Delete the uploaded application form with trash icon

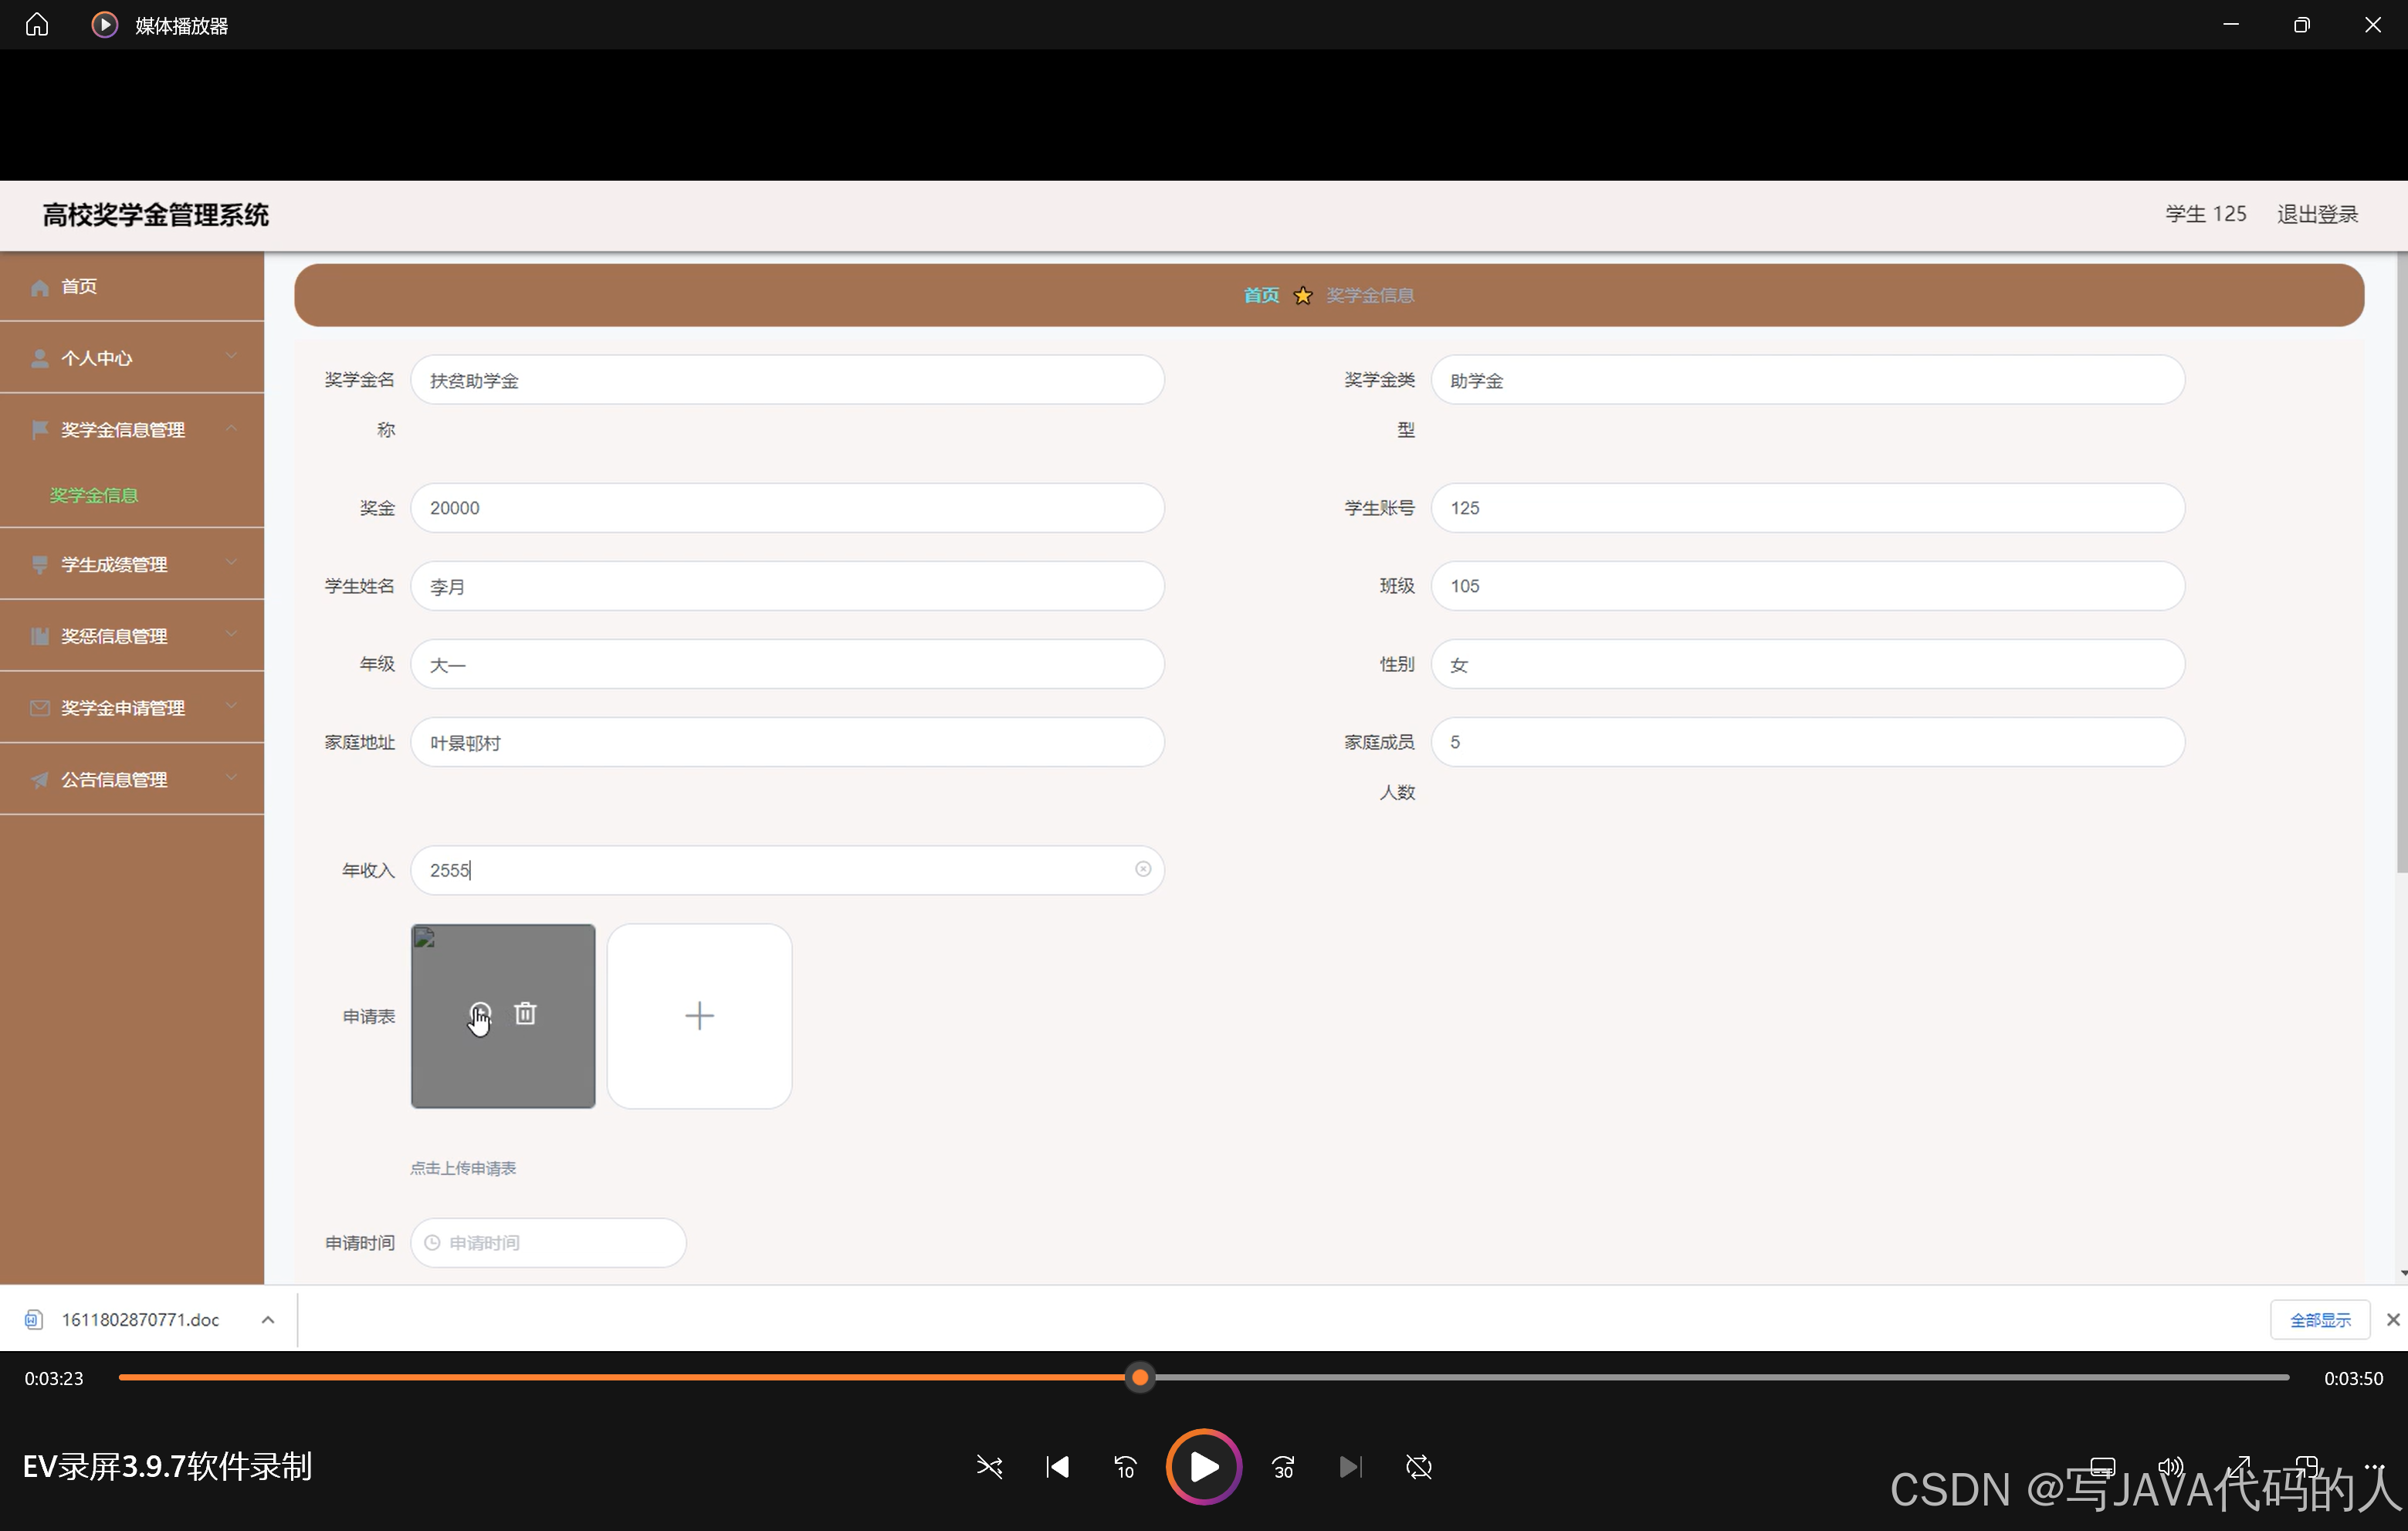tap(525, 1013)
